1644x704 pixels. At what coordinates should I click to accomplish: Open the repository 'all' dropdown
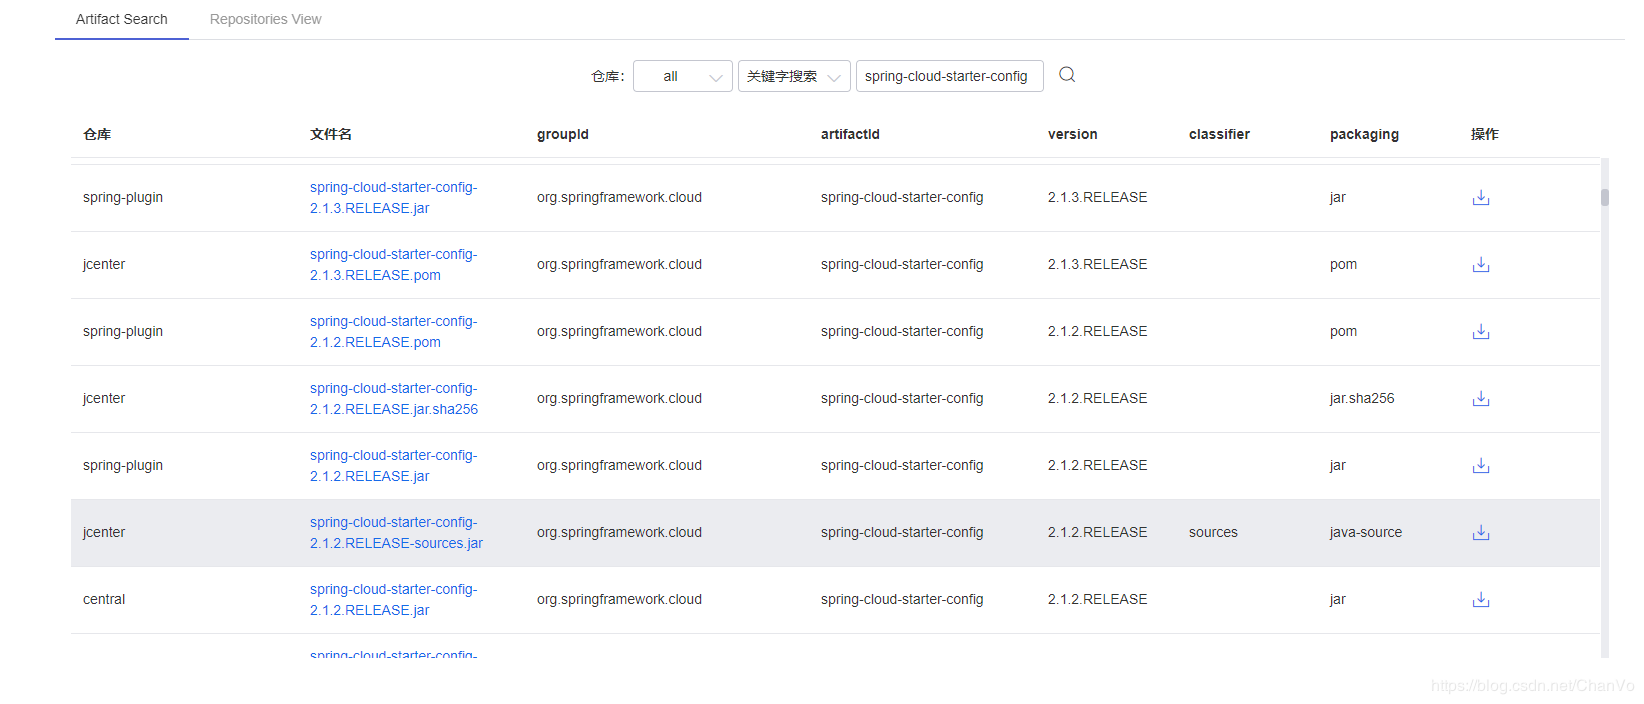(683, 76)
